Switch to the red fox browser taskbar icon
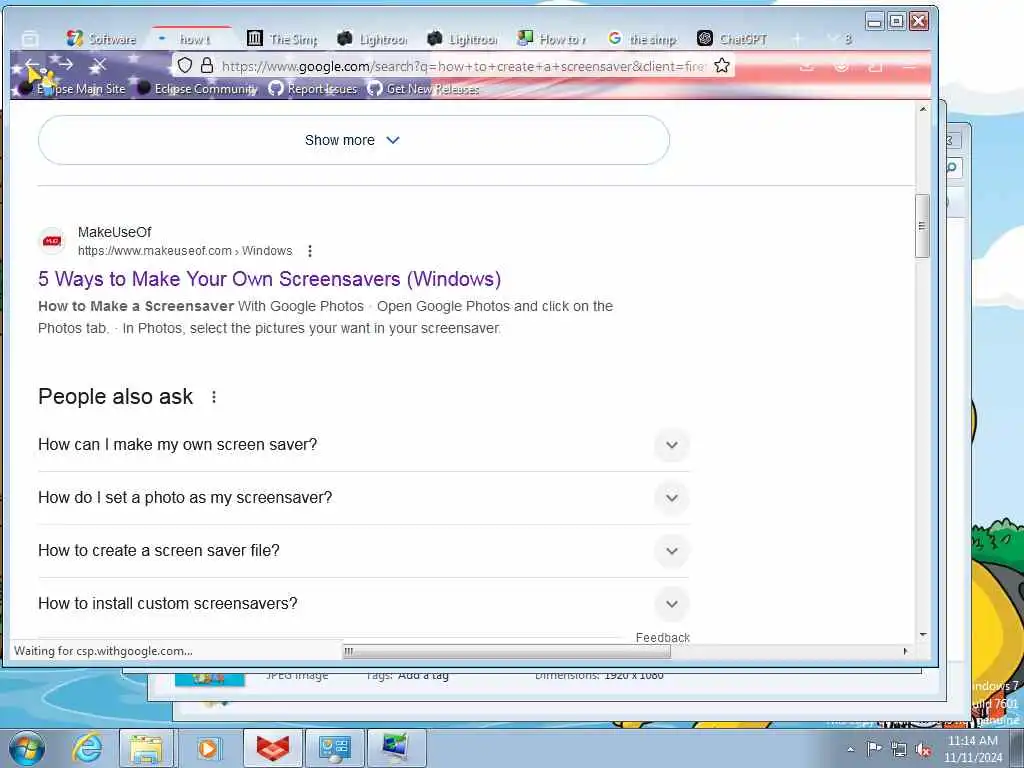 coord(272,749)
